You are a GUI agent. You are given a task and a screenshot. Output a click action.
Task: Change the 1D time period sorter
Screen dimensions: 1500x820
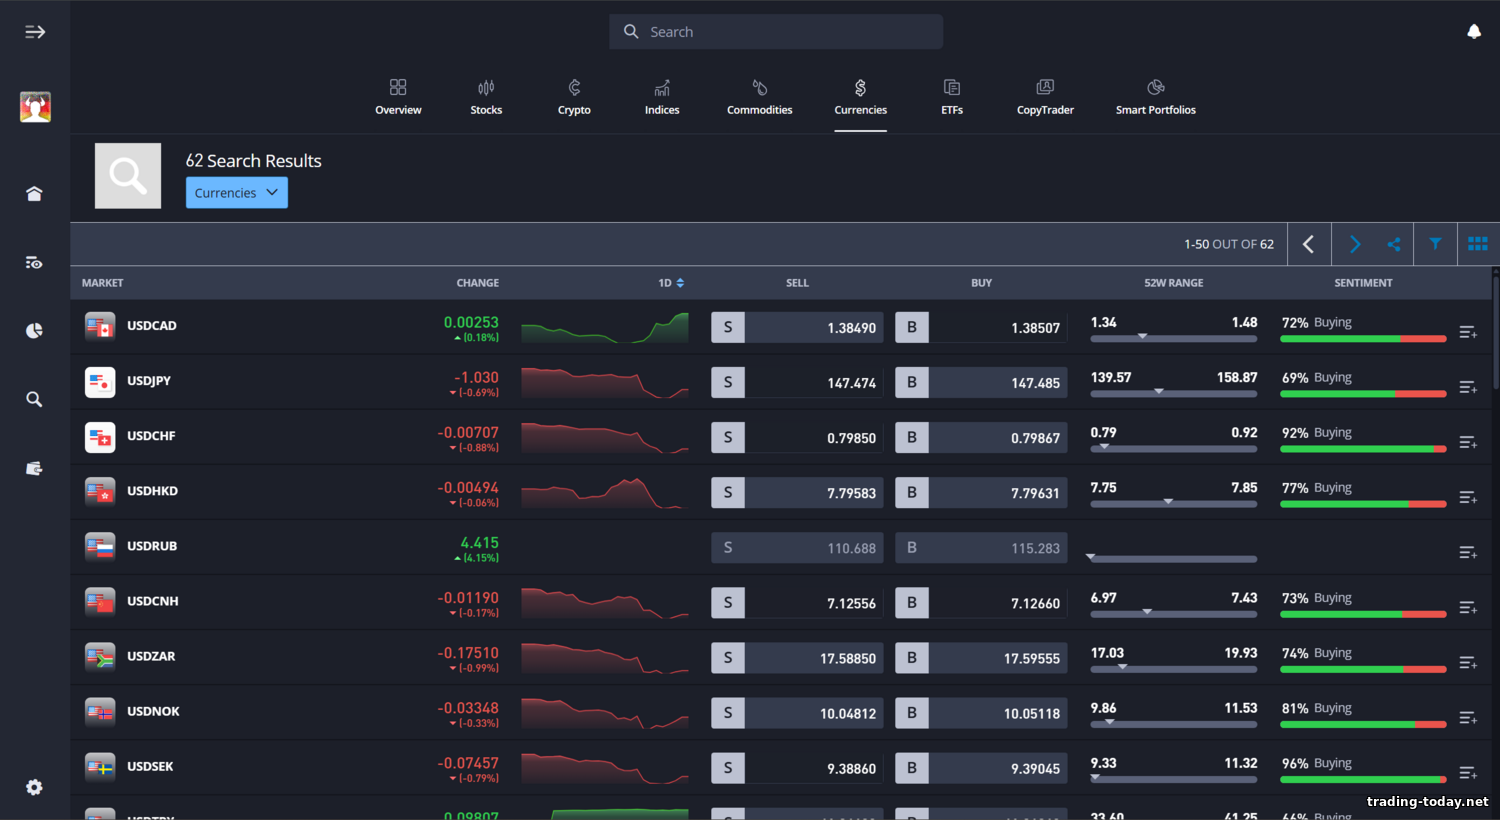pyautogui.click(x=671, y=283)
